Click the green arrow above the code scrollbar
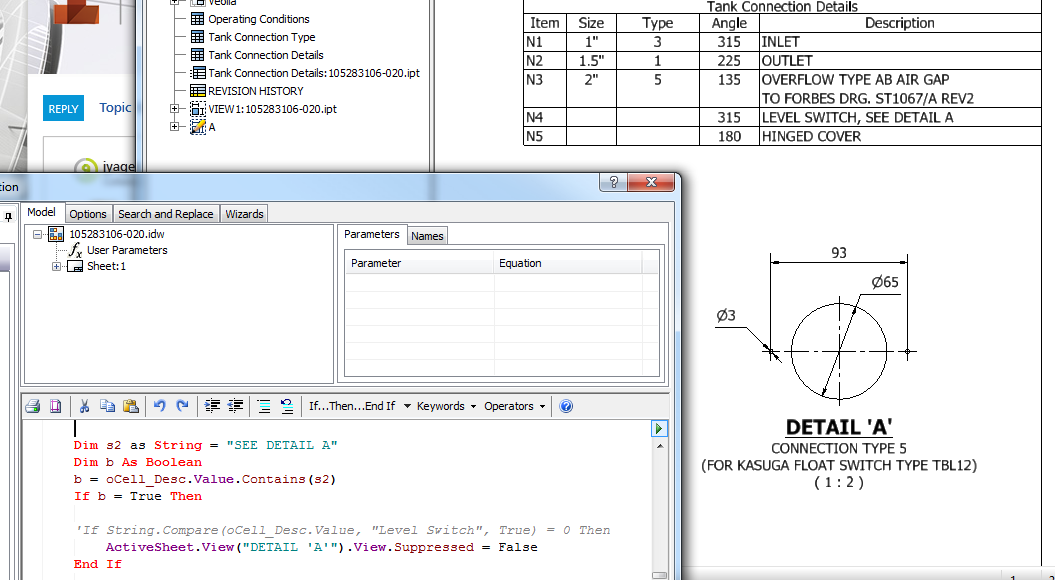 click(x=658, y=428)
